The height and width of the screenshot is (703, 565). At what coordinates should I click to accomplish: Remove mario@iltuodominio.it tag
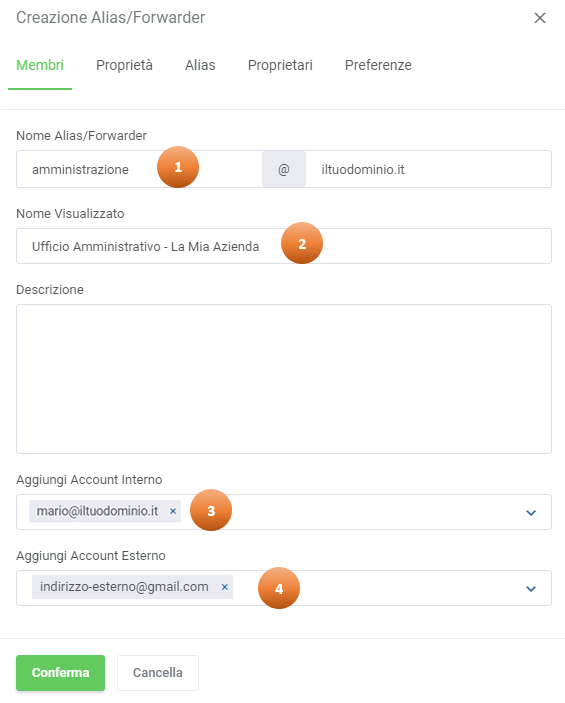coord(173,511)
